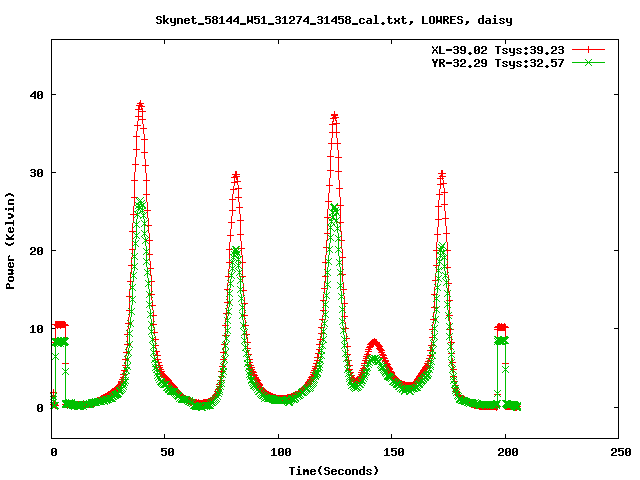Viewport: 640px width, 480px height.
Task: Click the red calibration pulse near 198 seconds
Action: [501, 327]
